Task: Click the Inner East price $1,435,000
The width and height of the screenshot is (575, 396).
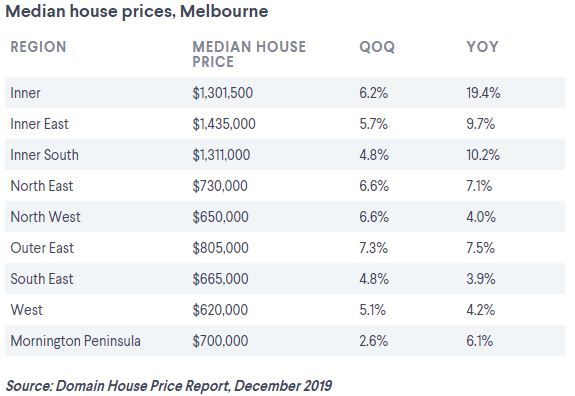Action: 224,124
